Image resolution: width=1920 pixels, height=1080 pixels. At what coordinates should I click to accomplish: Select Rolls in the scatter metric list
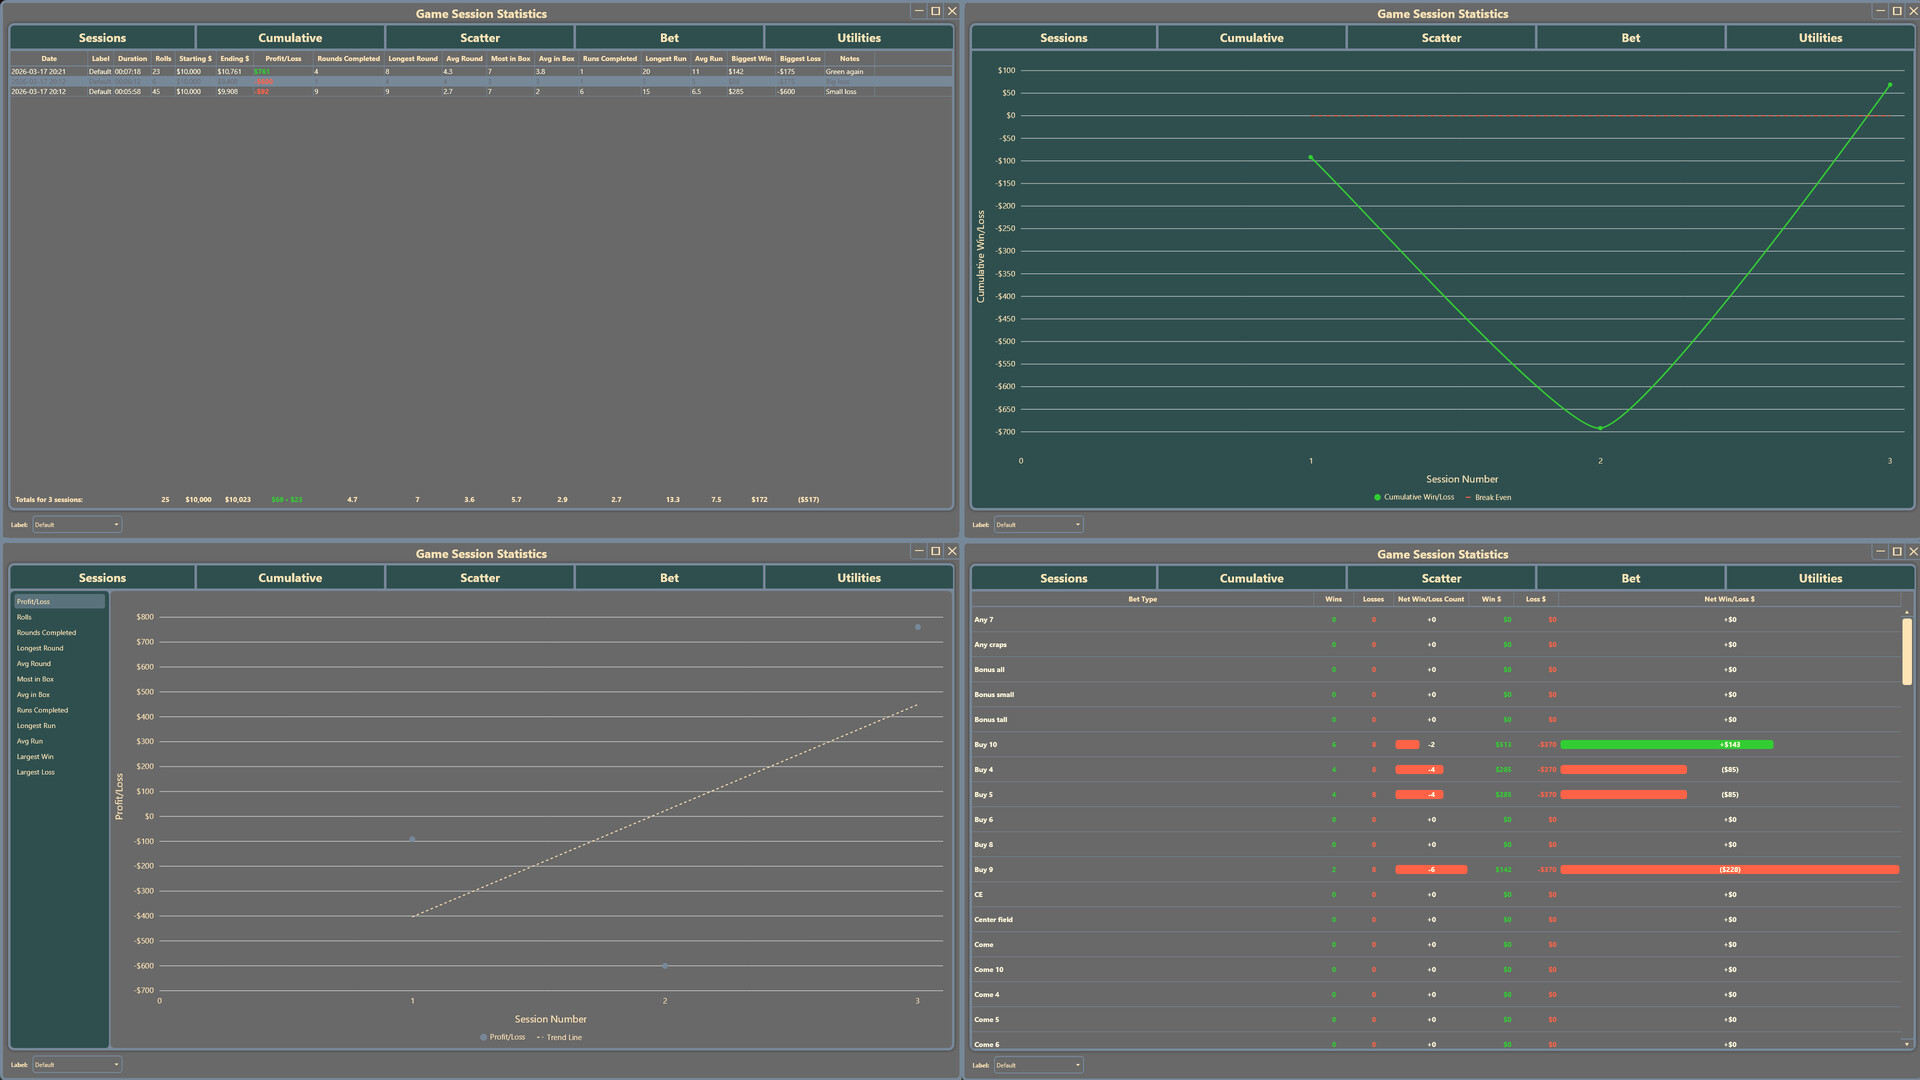24,617
